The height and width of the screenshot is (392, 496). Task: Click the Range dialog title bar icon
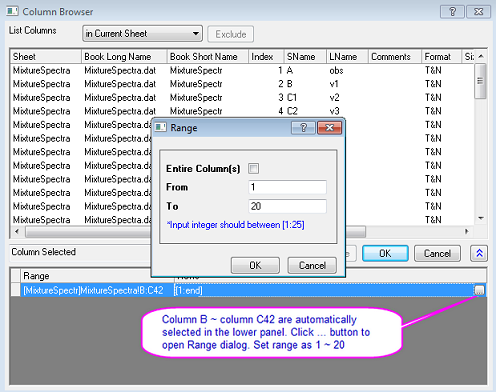point(161,127)
